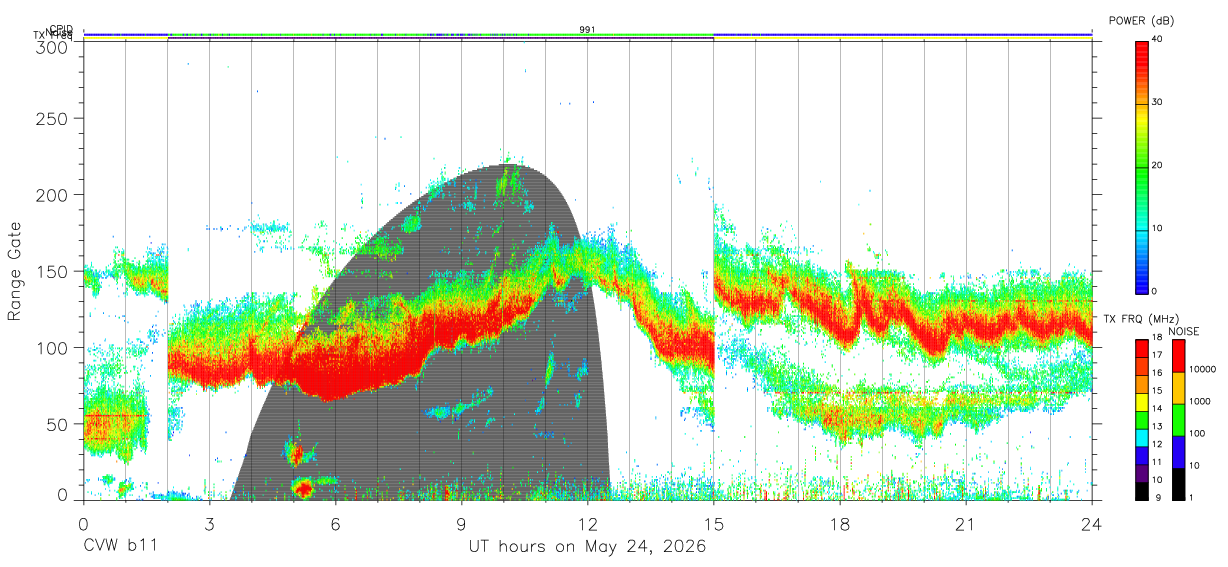Click the '16' label on the TX FRQ scale

pos(1158,372)
